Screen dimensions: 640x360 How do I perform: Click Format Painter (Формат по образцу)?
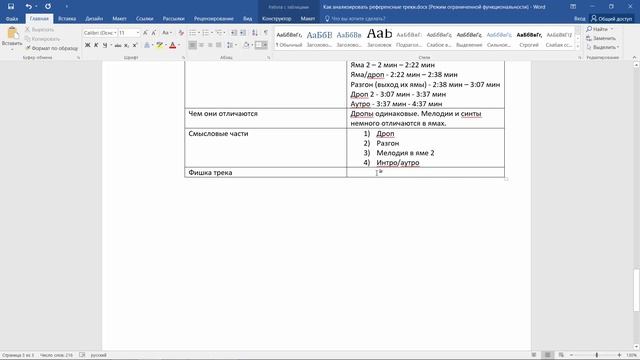[x=51, y=48]
